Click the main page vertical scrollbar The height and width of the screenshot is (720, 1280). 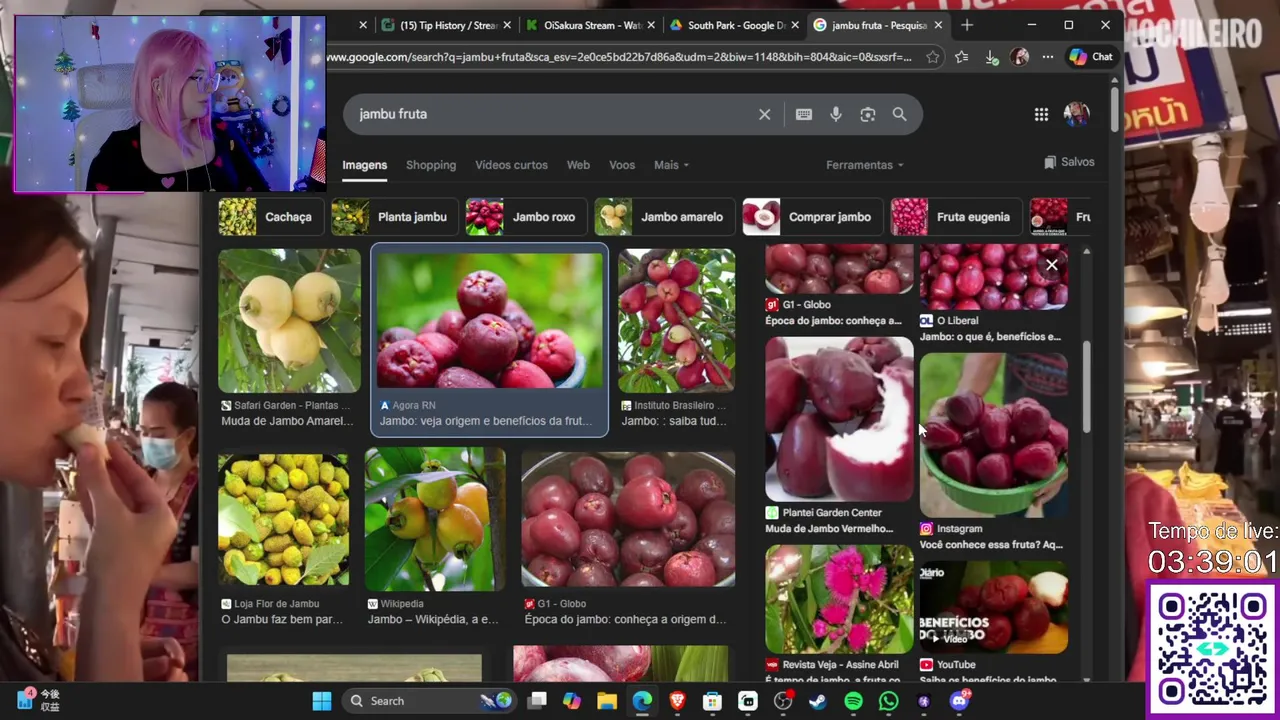click(x=1114, y=110)
